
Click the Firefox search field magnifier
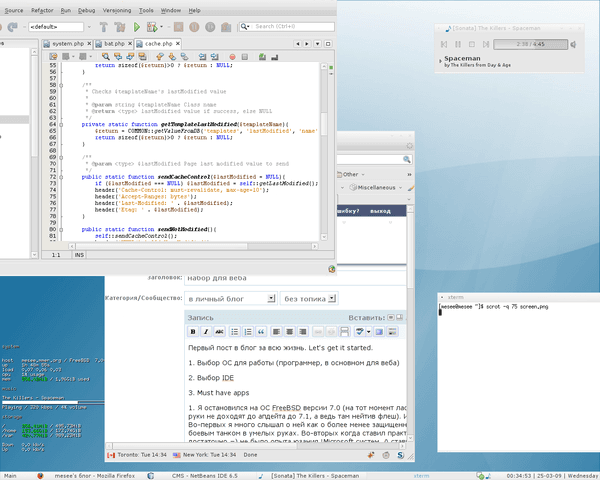pyautogui.click(x=406, y=159)
